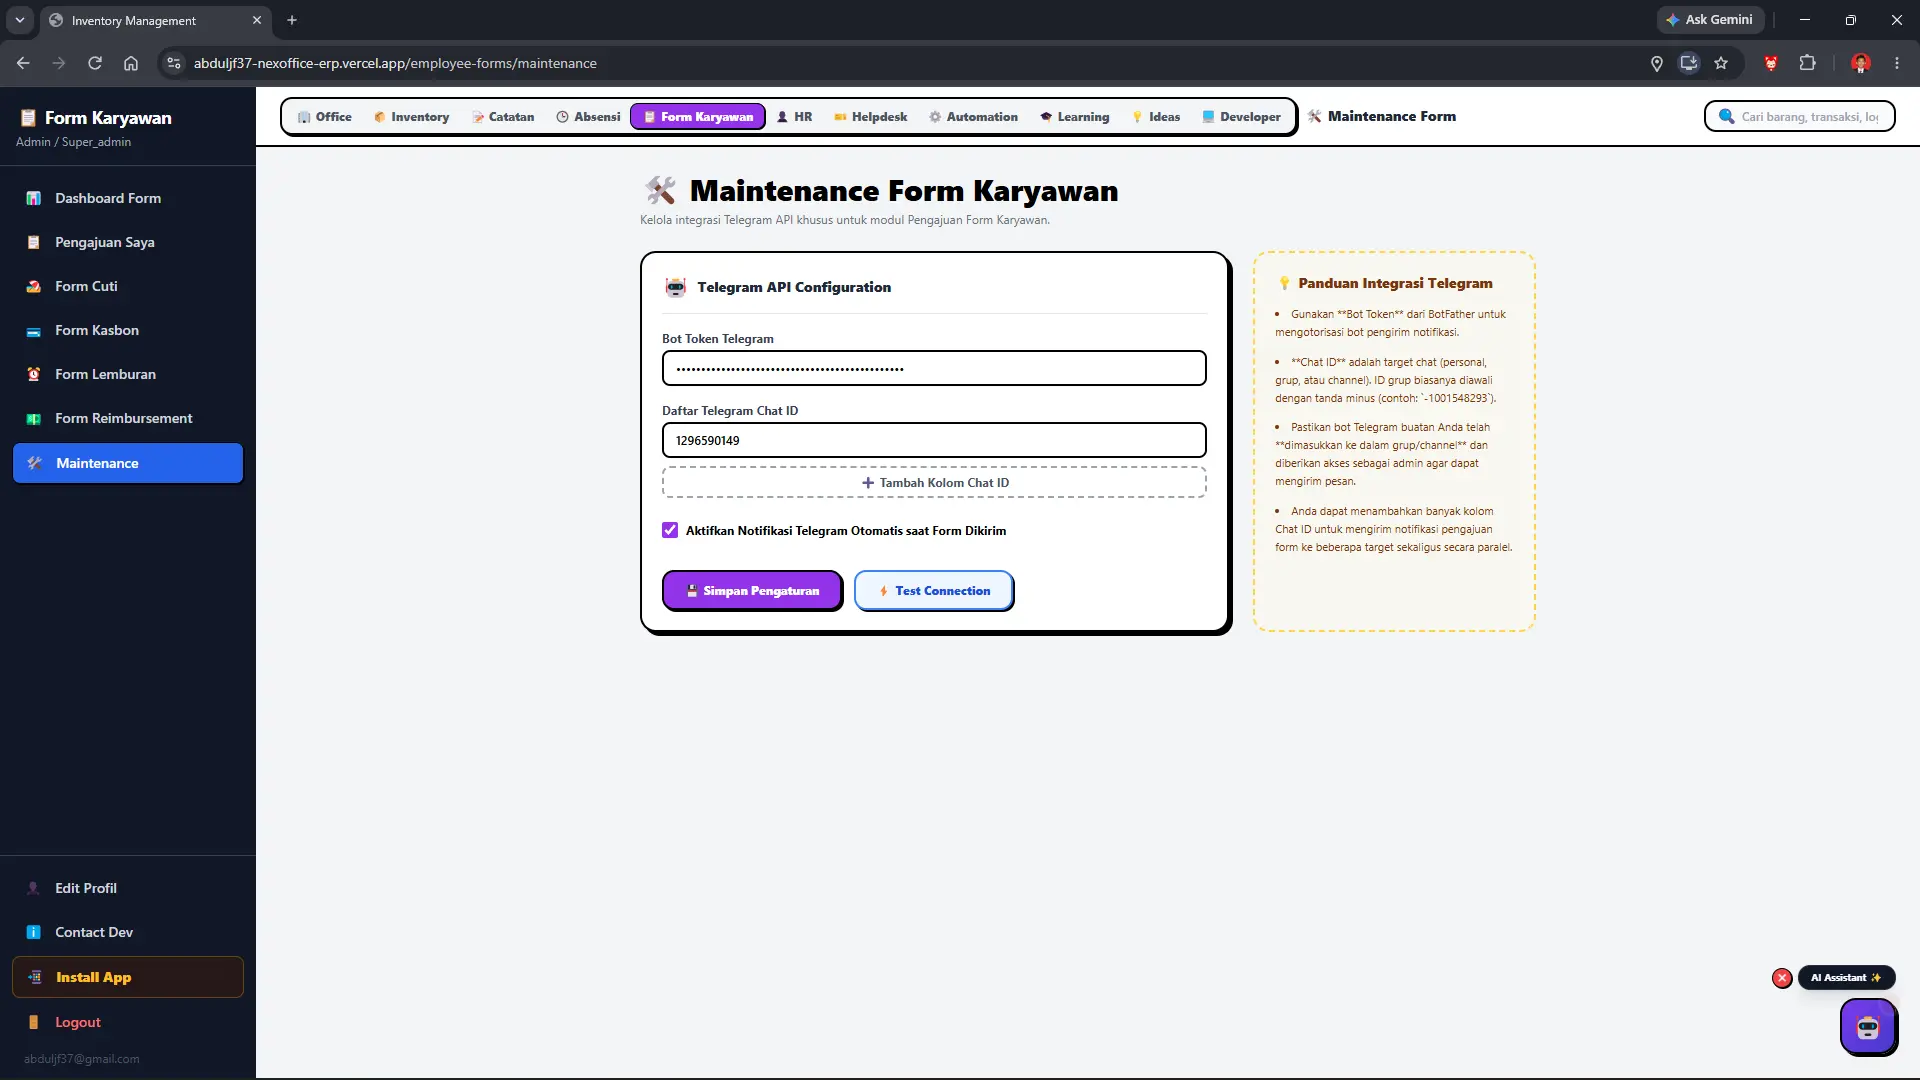Open Contact Dev
This screenshot has width=1920, height=1080.
click(128, 932)
